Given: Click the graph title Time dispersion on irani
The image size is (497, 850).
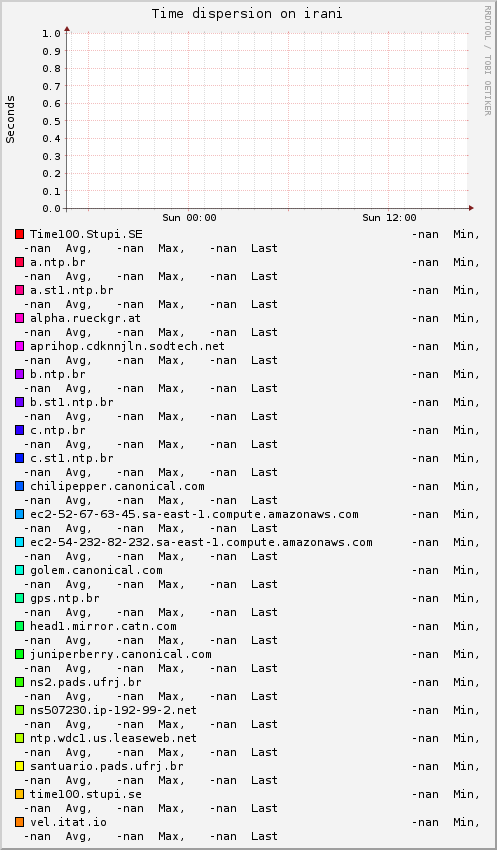Looking at the screenshot, I should click(x=247, y=14).
